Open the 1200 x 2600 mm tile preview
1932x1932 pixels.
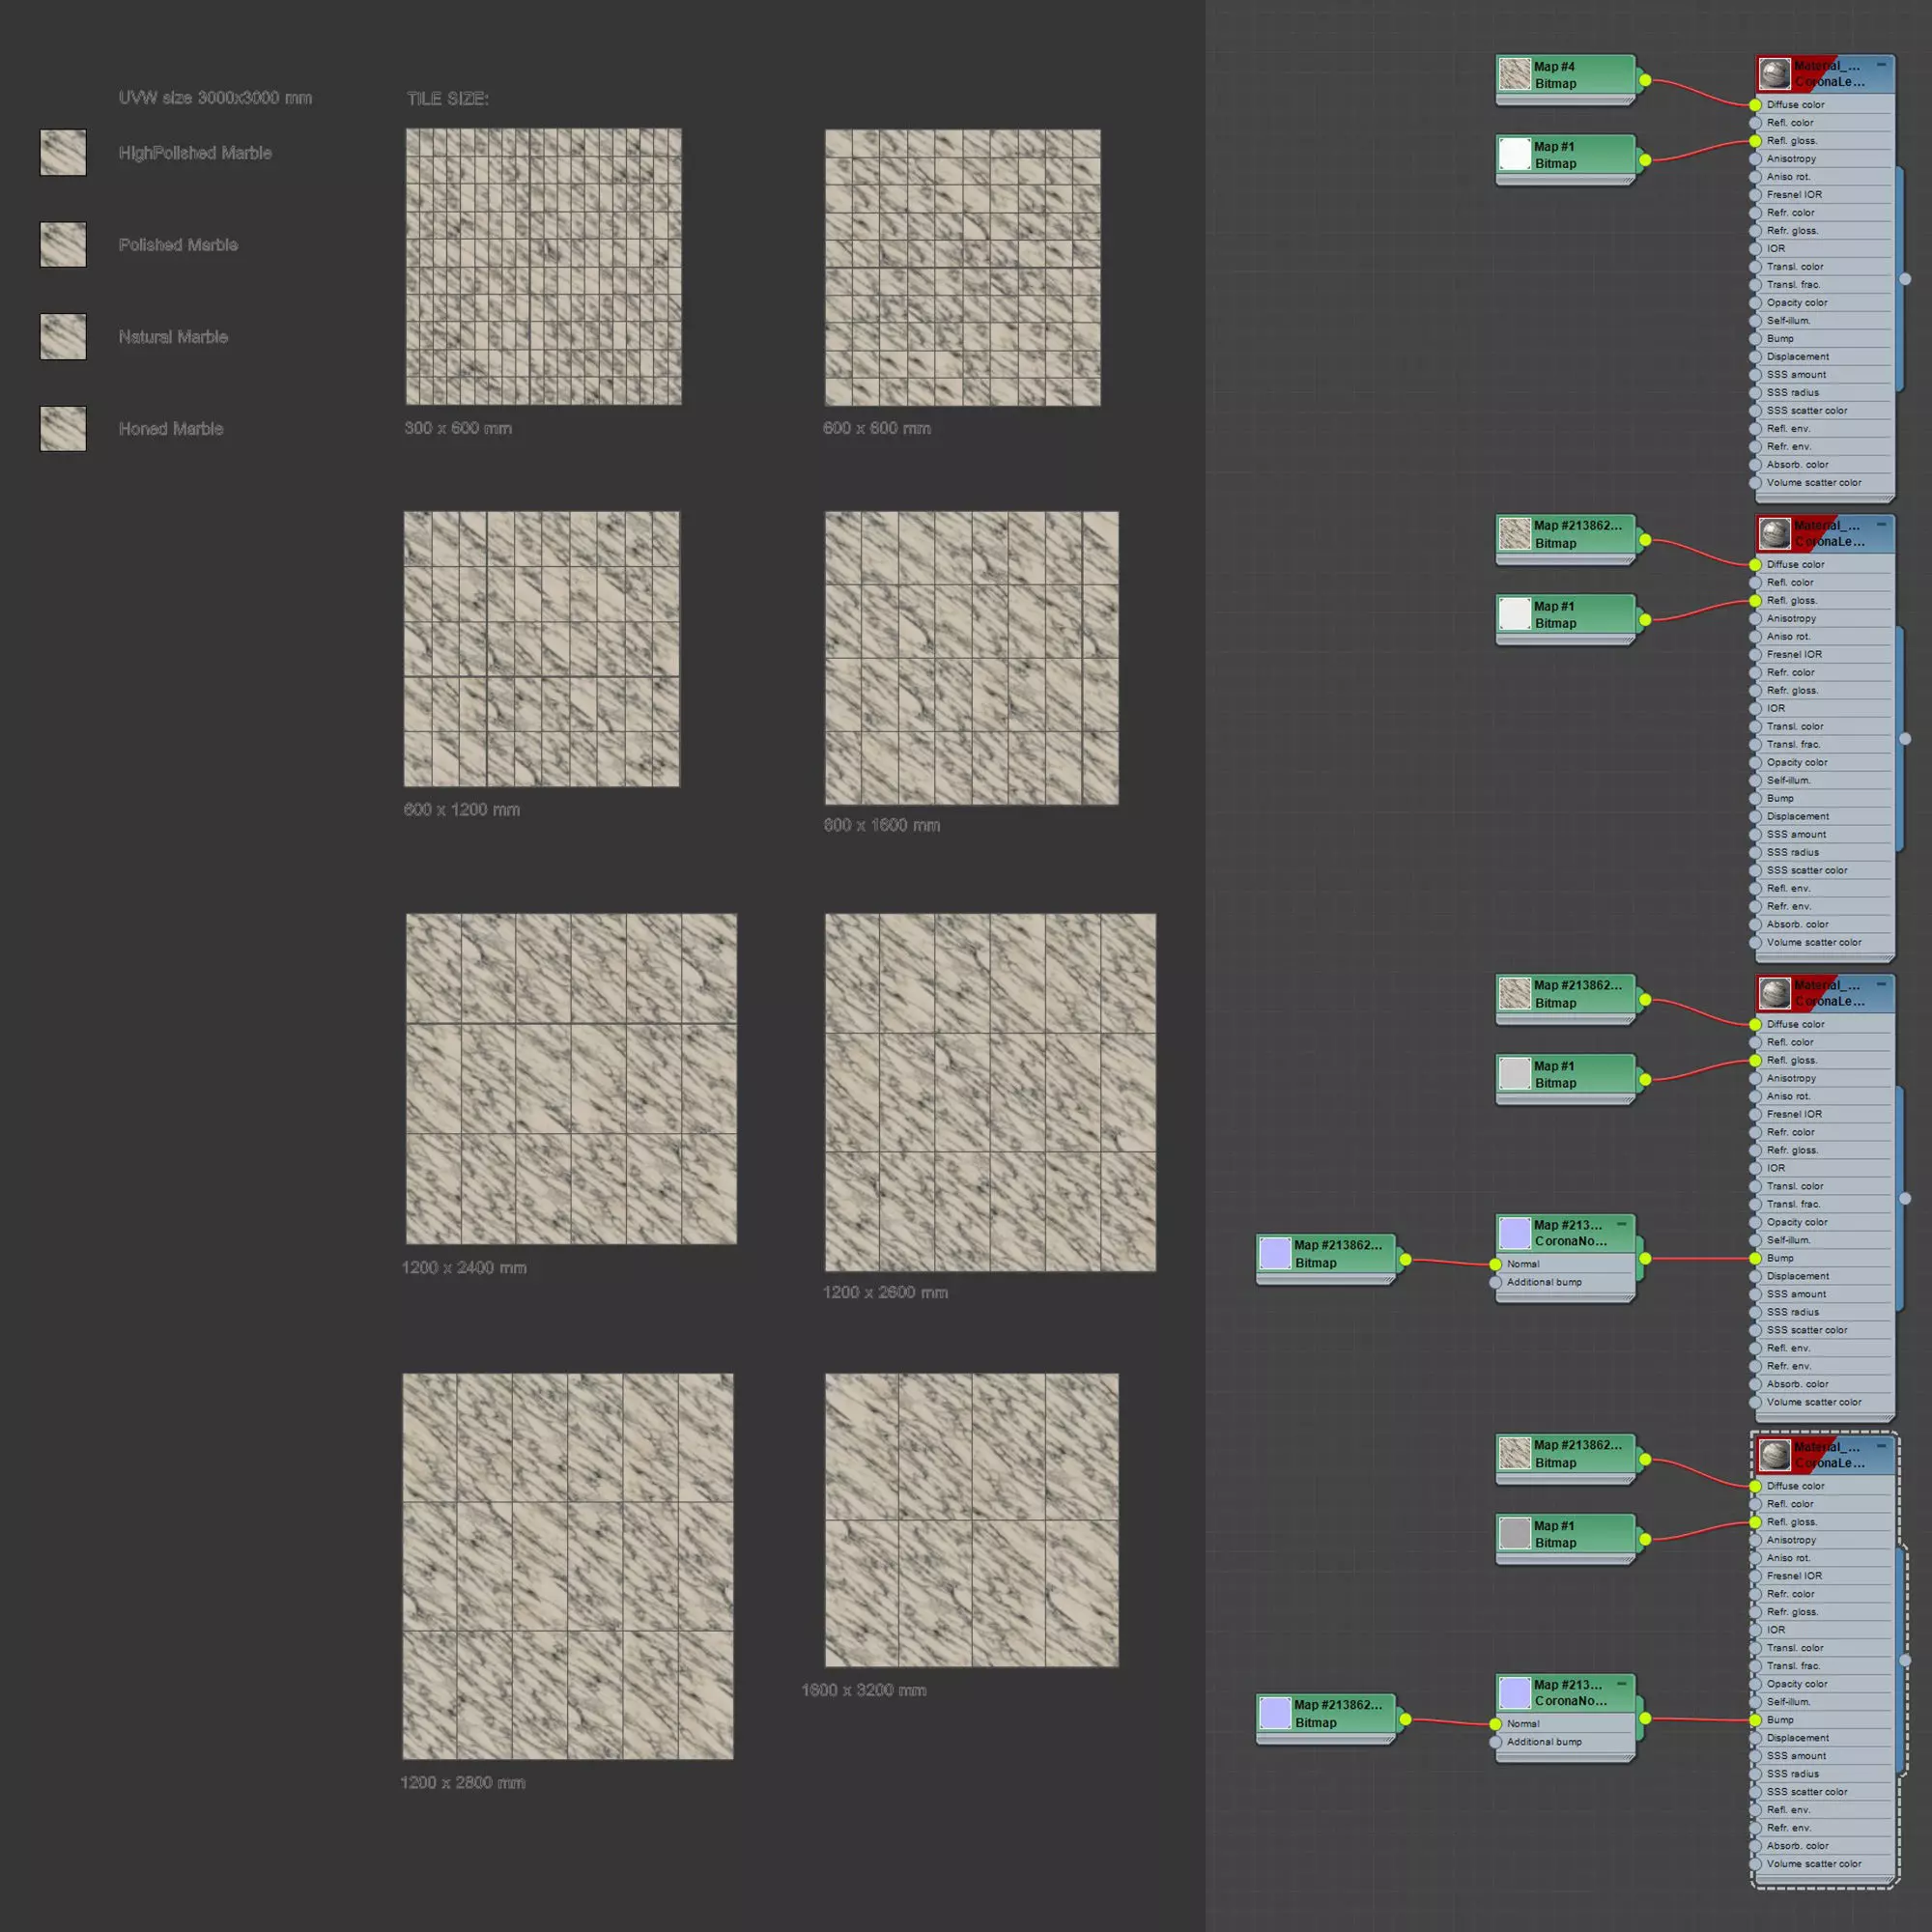(990, 1092)
